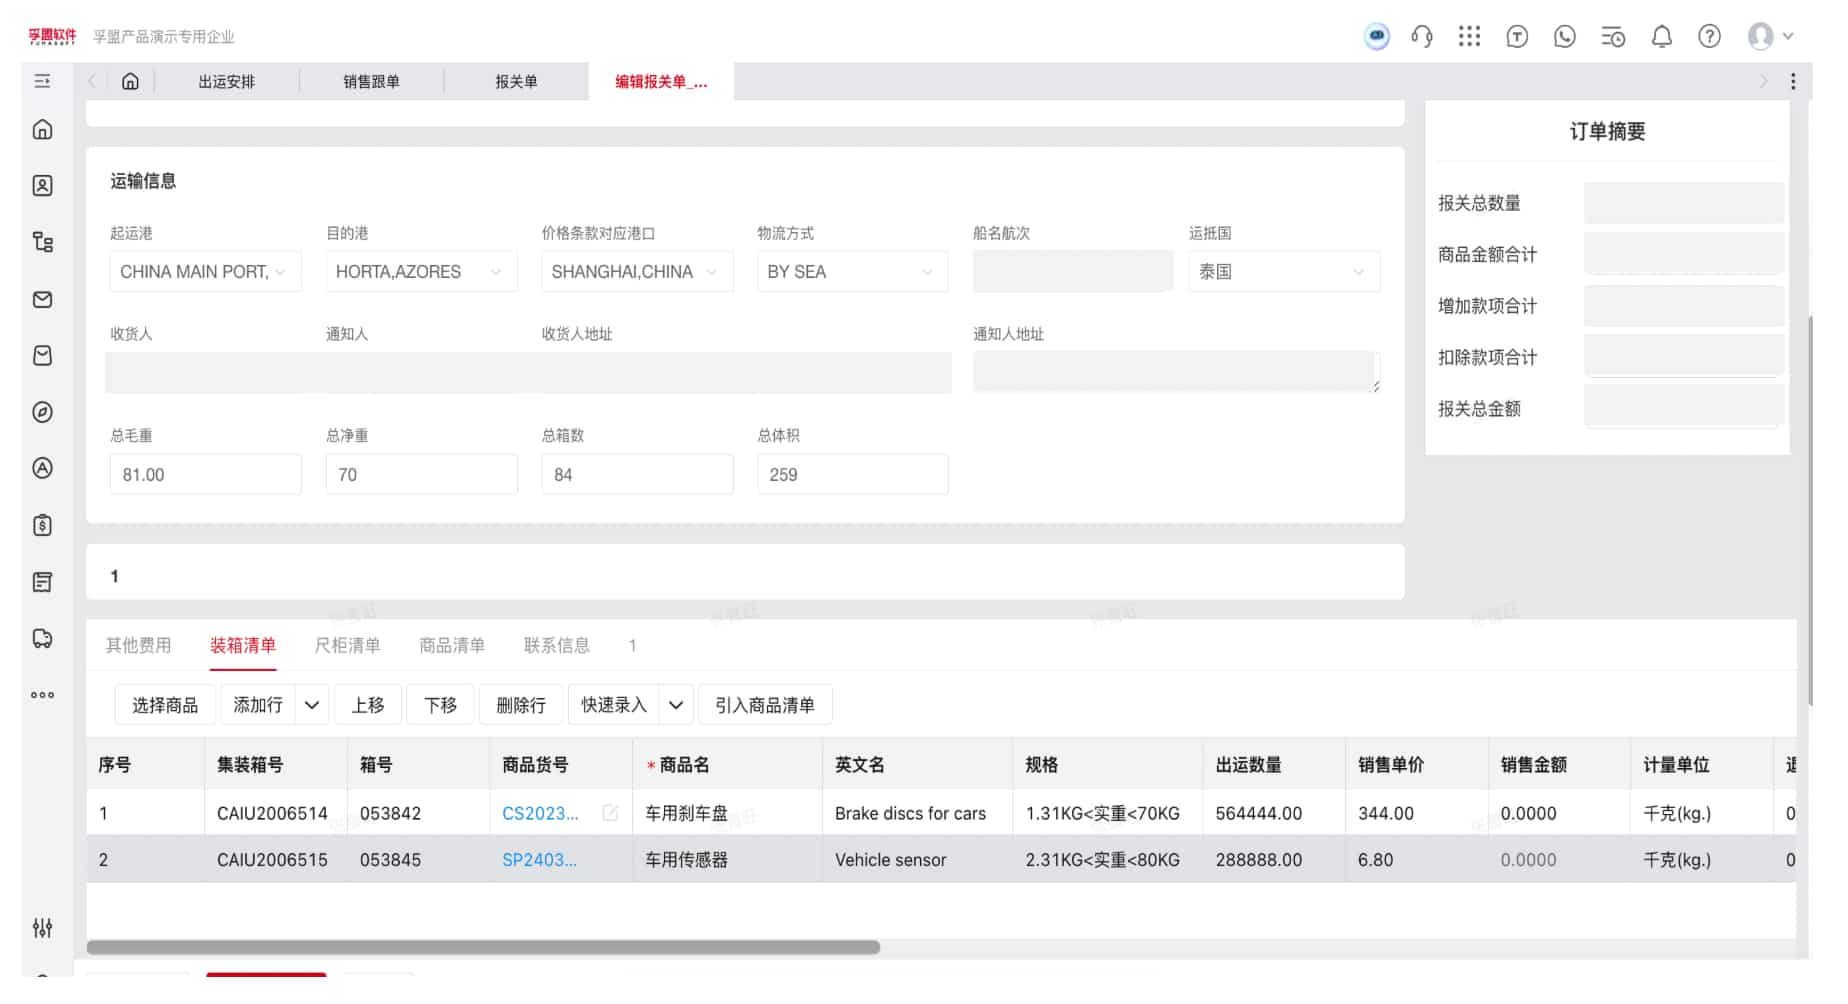The width and height of the screenshot is (1848, 1004).
Task: Click the headset customer support icon
Action: (x=1421, y=36)
